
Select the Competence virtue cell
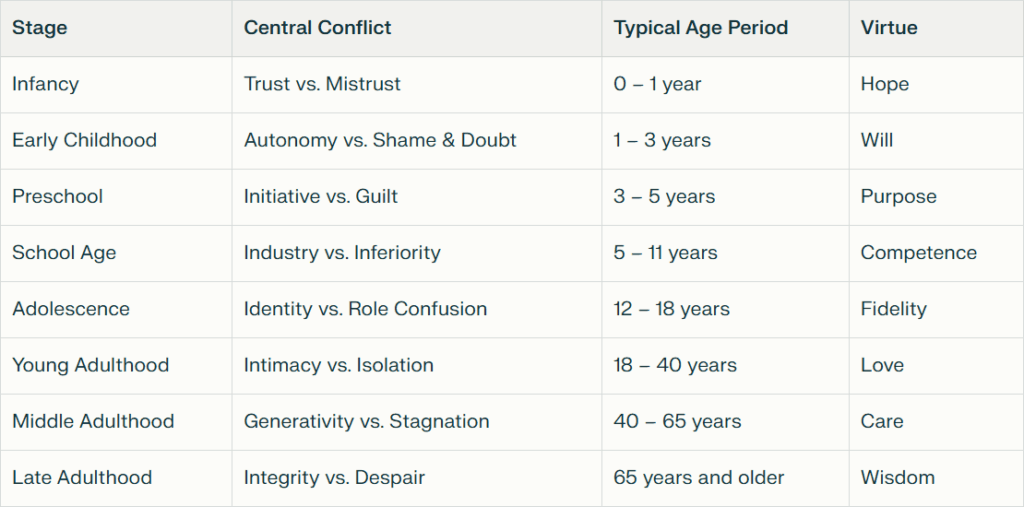point(919,253)
